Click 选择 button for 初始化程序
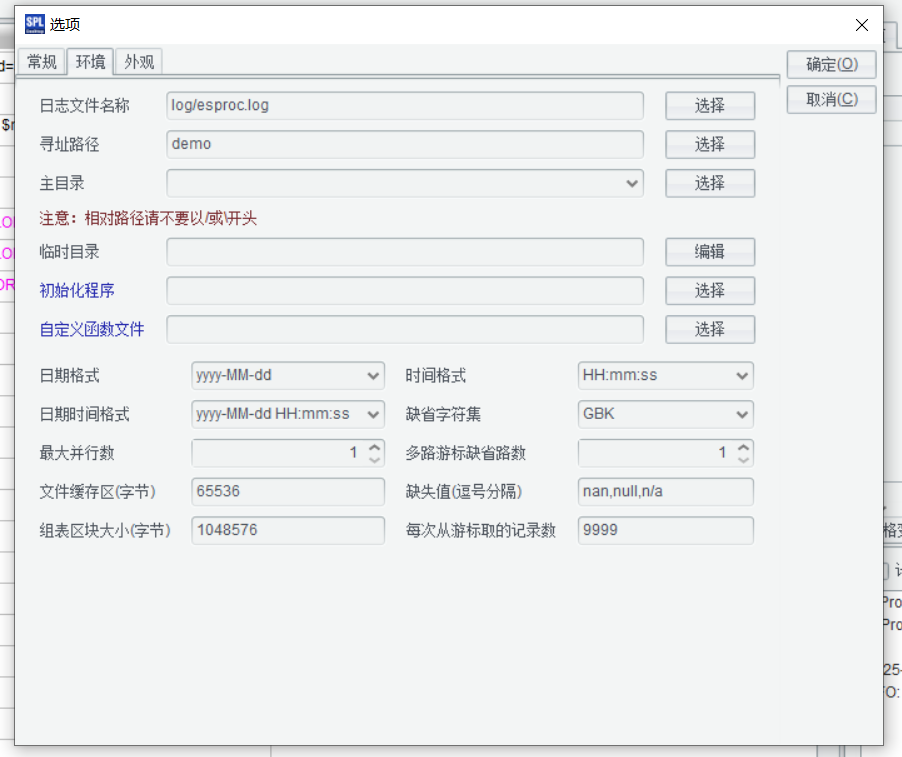 (710, 291)
